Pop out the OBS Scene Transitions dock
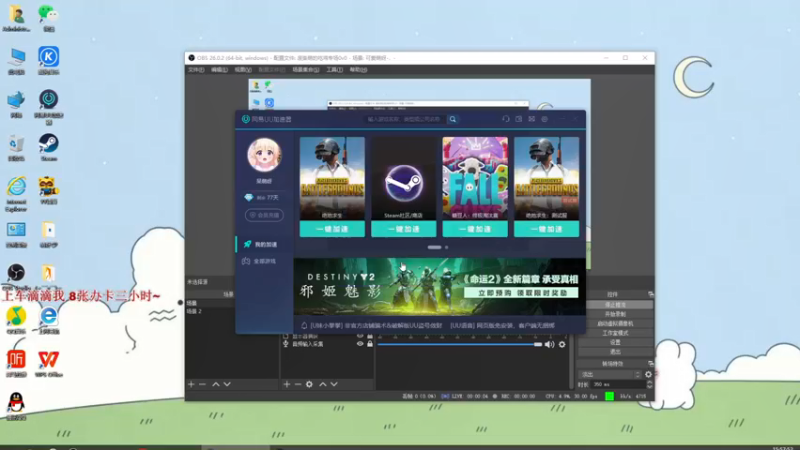The width and height of the screenshot is (800, 450). (x=651, y=364)
